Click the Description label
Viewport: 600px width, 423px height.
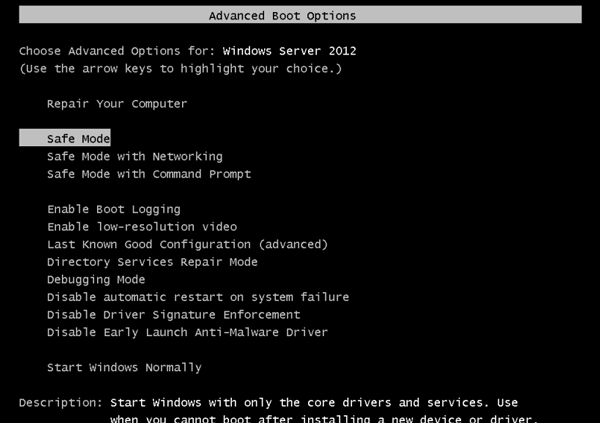point(61,403)
